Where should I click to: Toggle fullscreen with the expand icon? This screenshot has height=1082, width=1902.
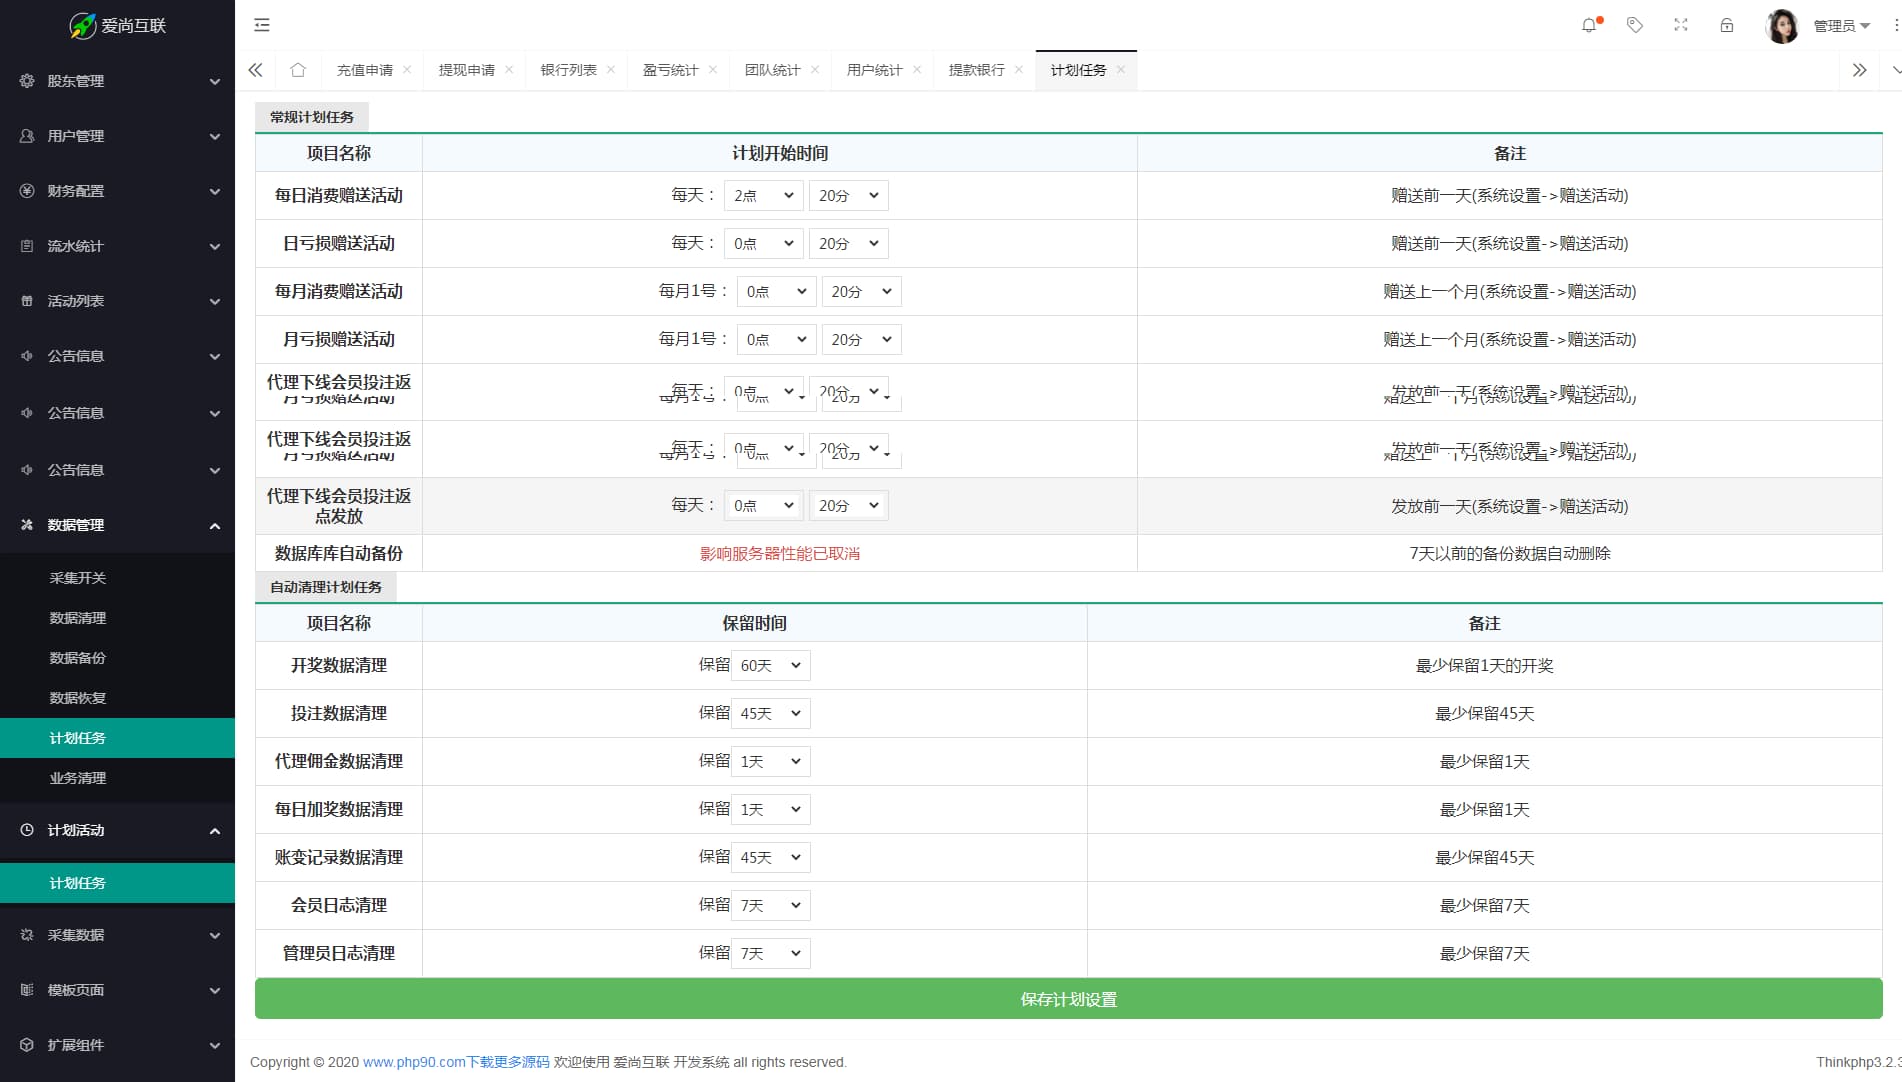point(1681,25)
